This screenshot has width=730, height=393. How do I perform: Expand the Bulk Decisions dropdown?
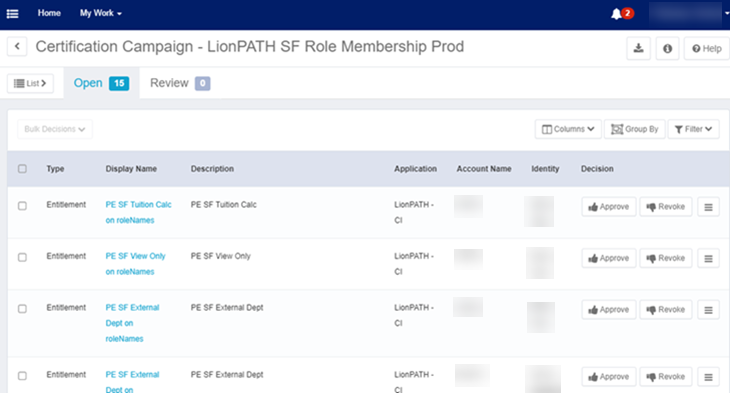coord(55,129)
